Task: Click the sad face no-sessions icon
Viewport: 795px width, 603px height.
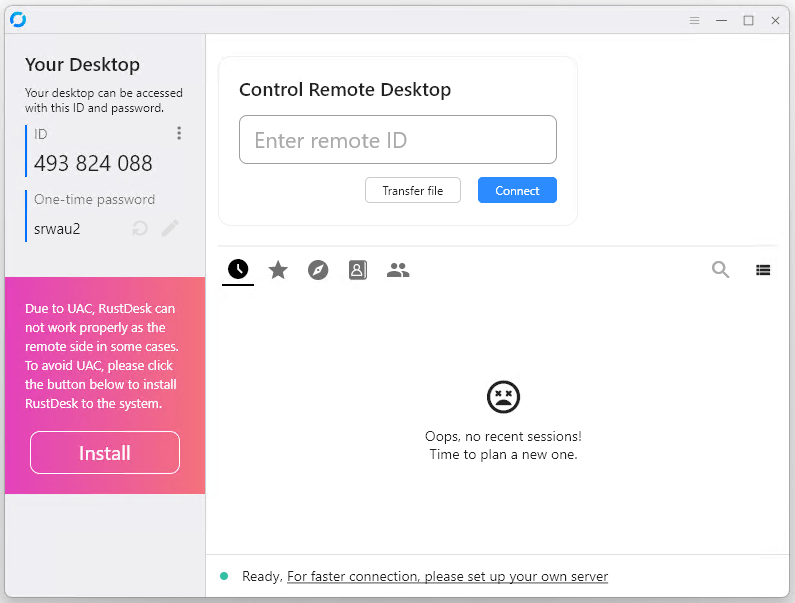Action: [503, 397]
